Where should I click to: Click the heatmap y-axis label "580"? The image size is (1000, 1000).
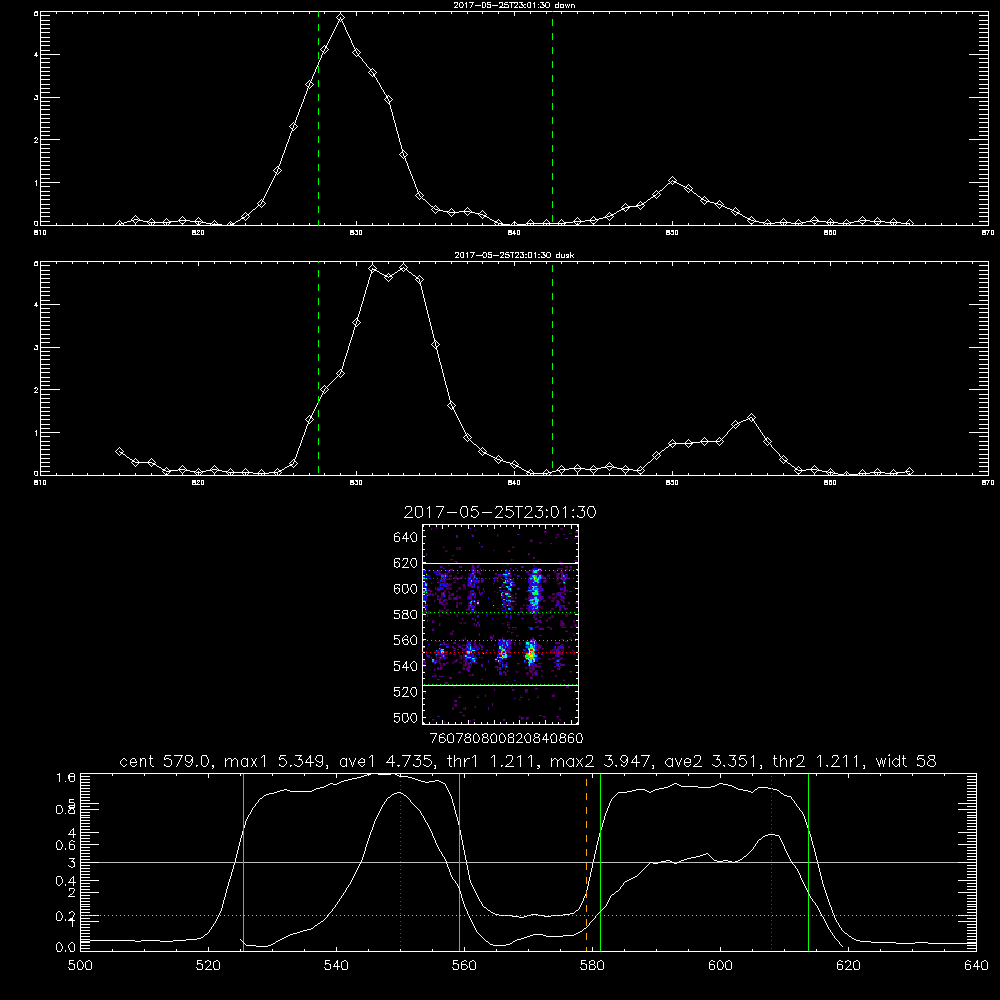point(405,614)
